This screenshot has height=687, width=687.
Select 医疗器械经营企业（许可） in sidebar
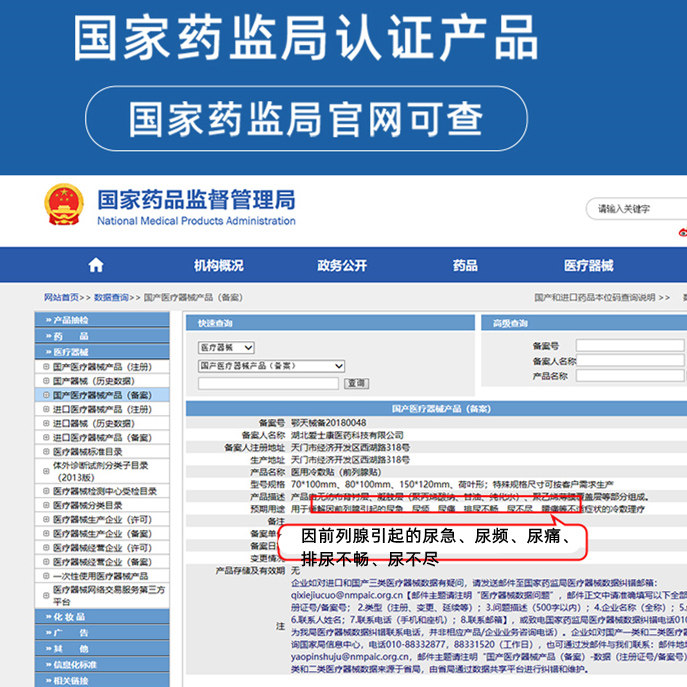pyautogui.click(x=102, y=548)
